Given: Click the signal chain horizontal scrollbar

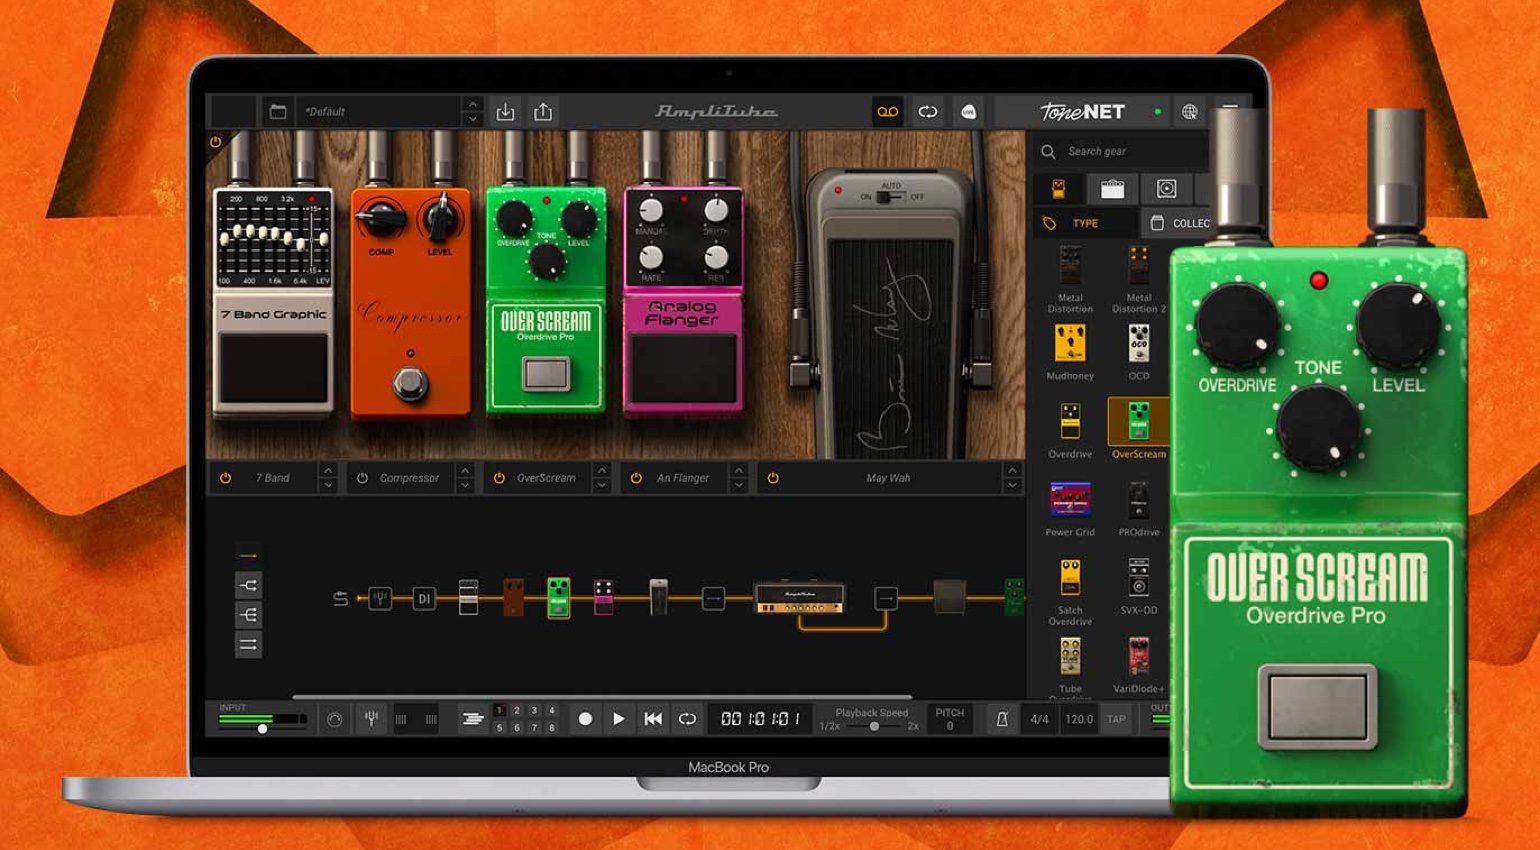Looking at the screenshot, I should tap(602, 697).
